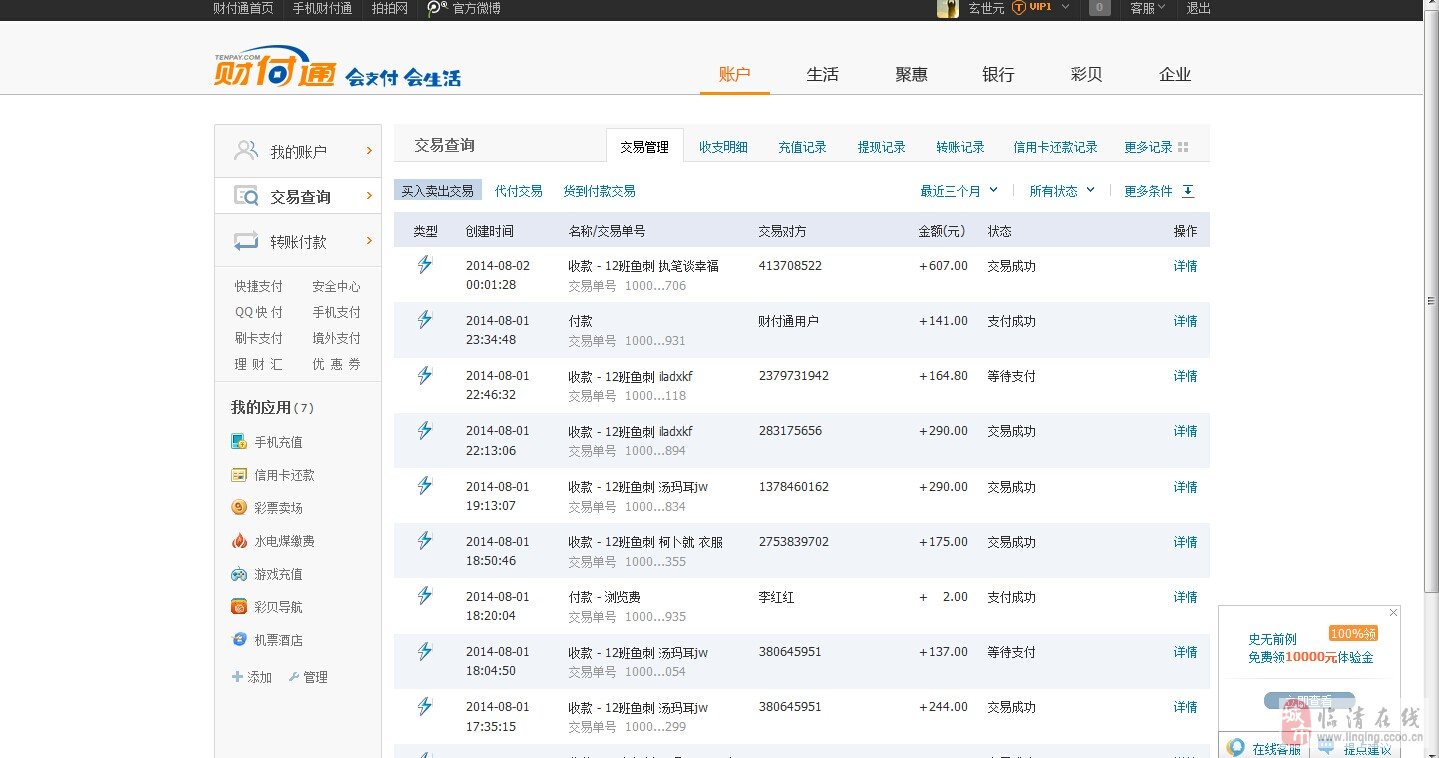Close the 10000元 promo popup
The image size is (1439, 758).
pyautogui.click(x=1393, y=612)
